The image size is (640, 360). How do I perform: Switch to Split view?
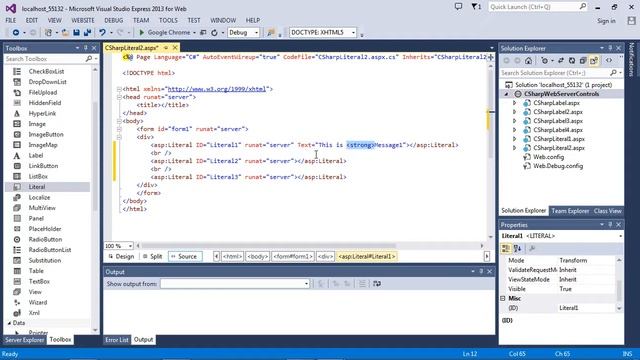(153, 256)
